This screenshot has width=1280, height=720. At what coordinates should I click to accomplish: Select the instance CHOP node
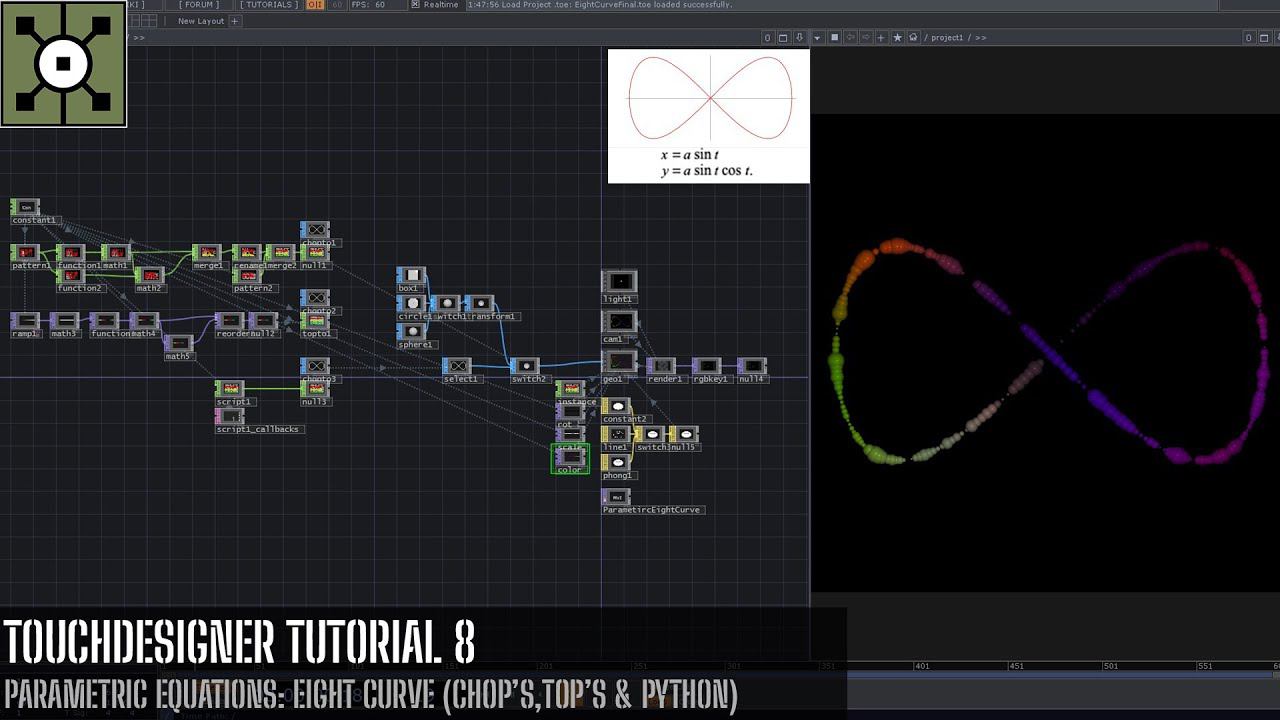tap(570, 389)
